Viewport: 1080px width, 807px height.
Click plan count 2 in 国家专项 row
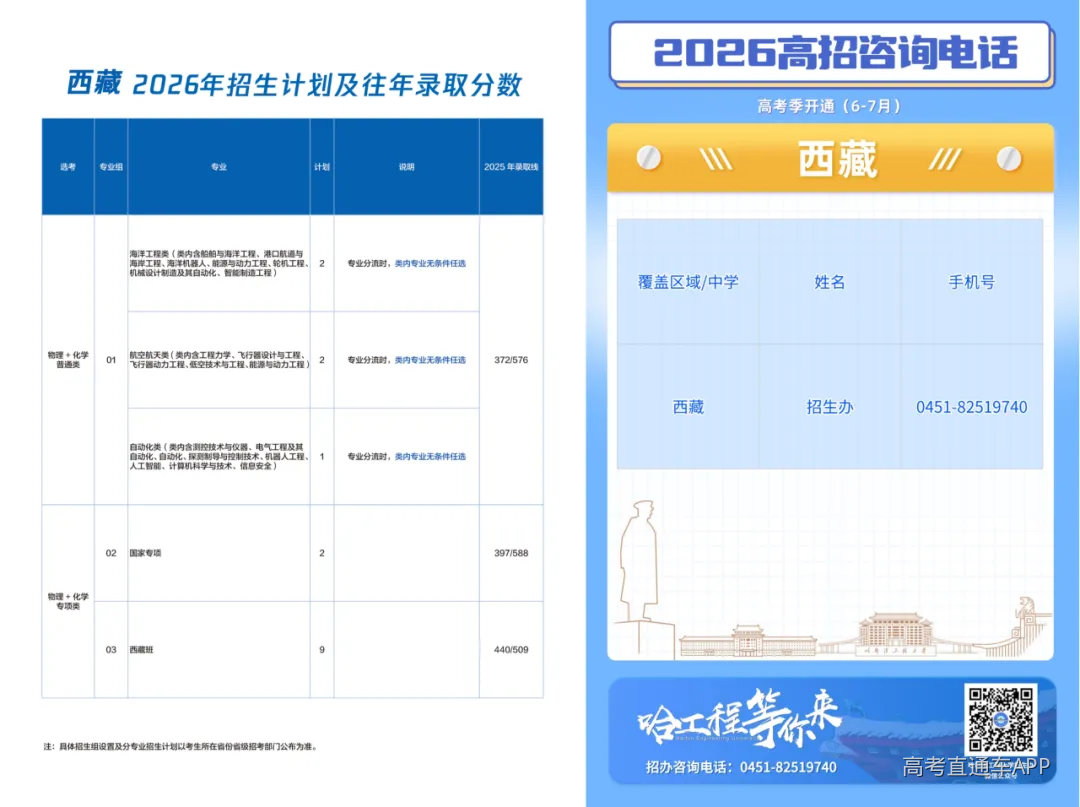point(322,553)
